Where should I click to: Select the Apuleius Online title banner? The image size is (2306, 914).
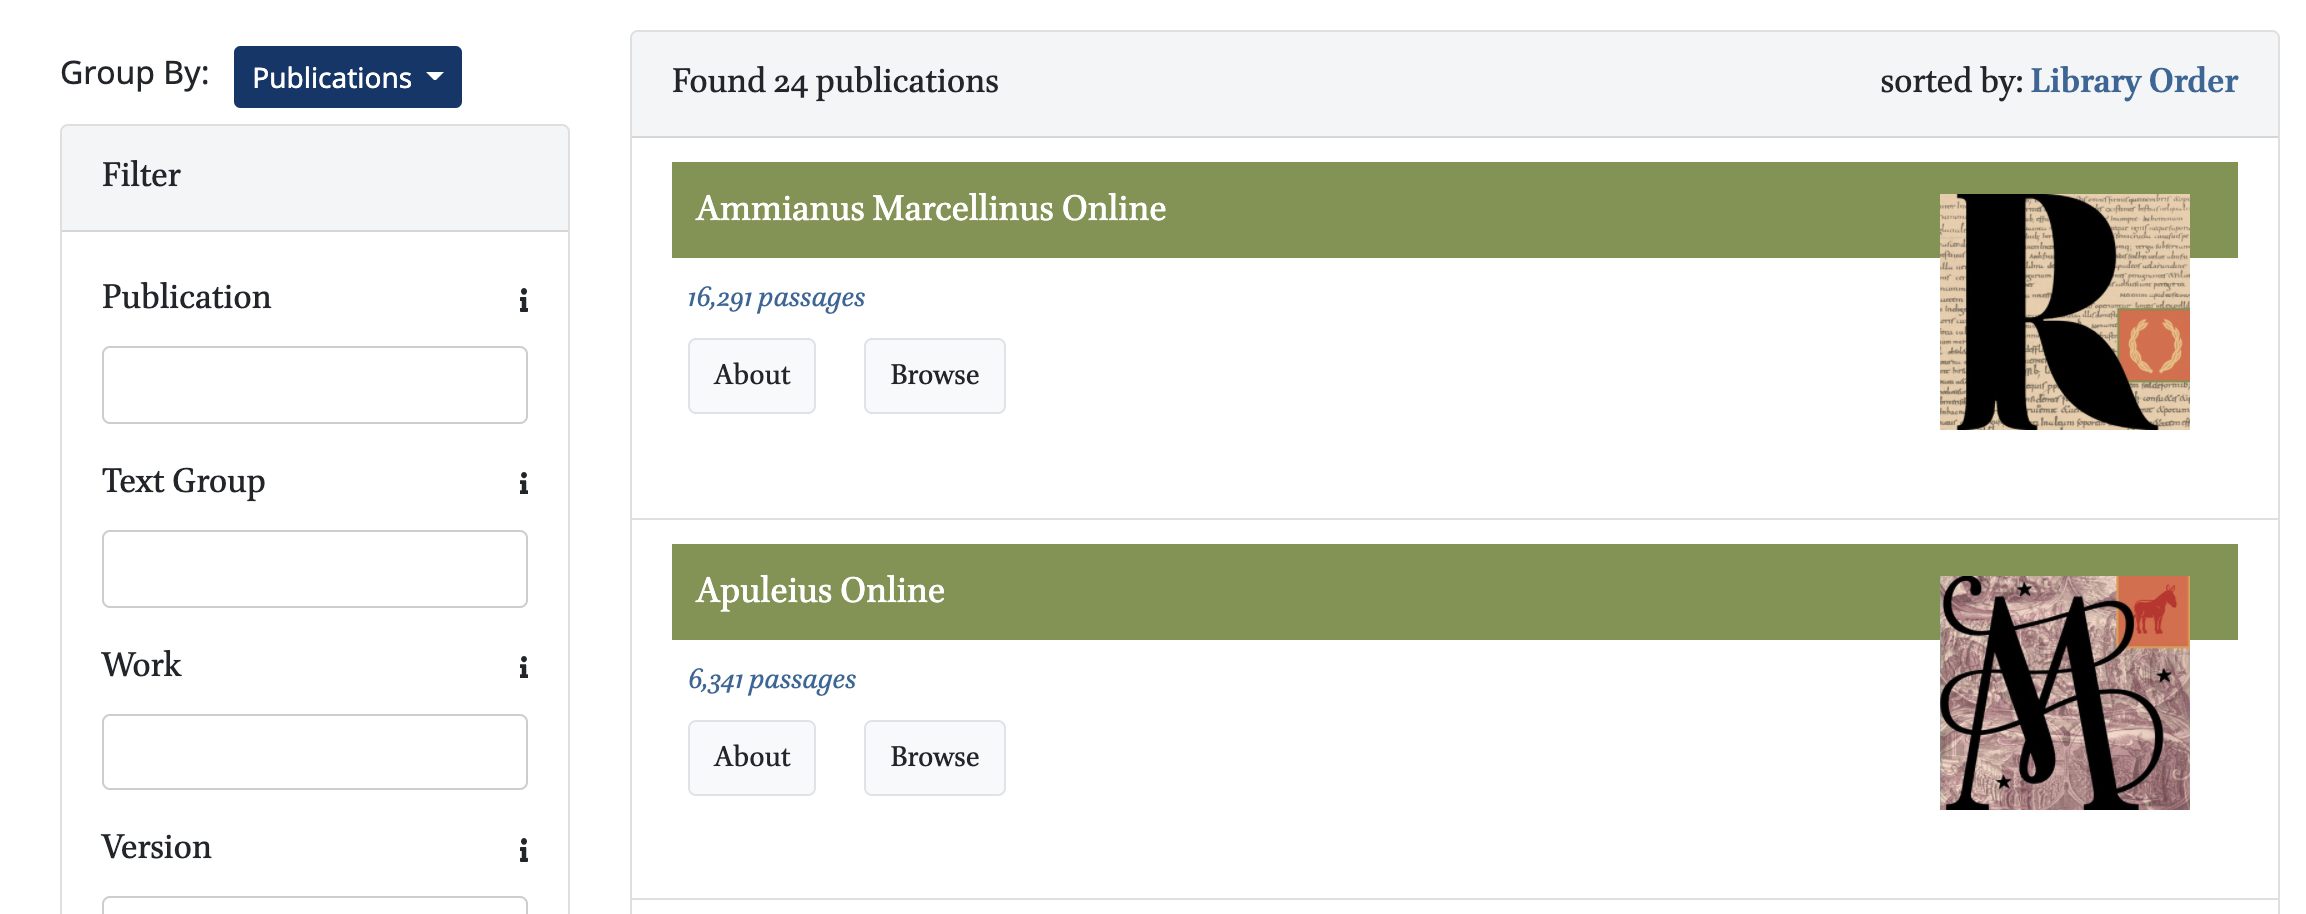coord(820,590)
